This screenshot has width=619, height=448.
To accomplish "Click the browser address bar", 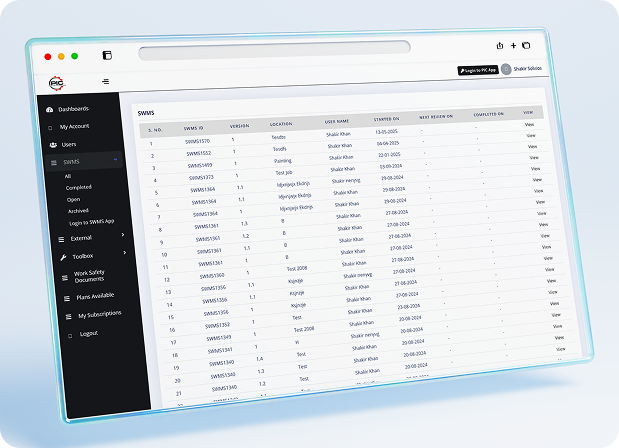I will (274, 49).
